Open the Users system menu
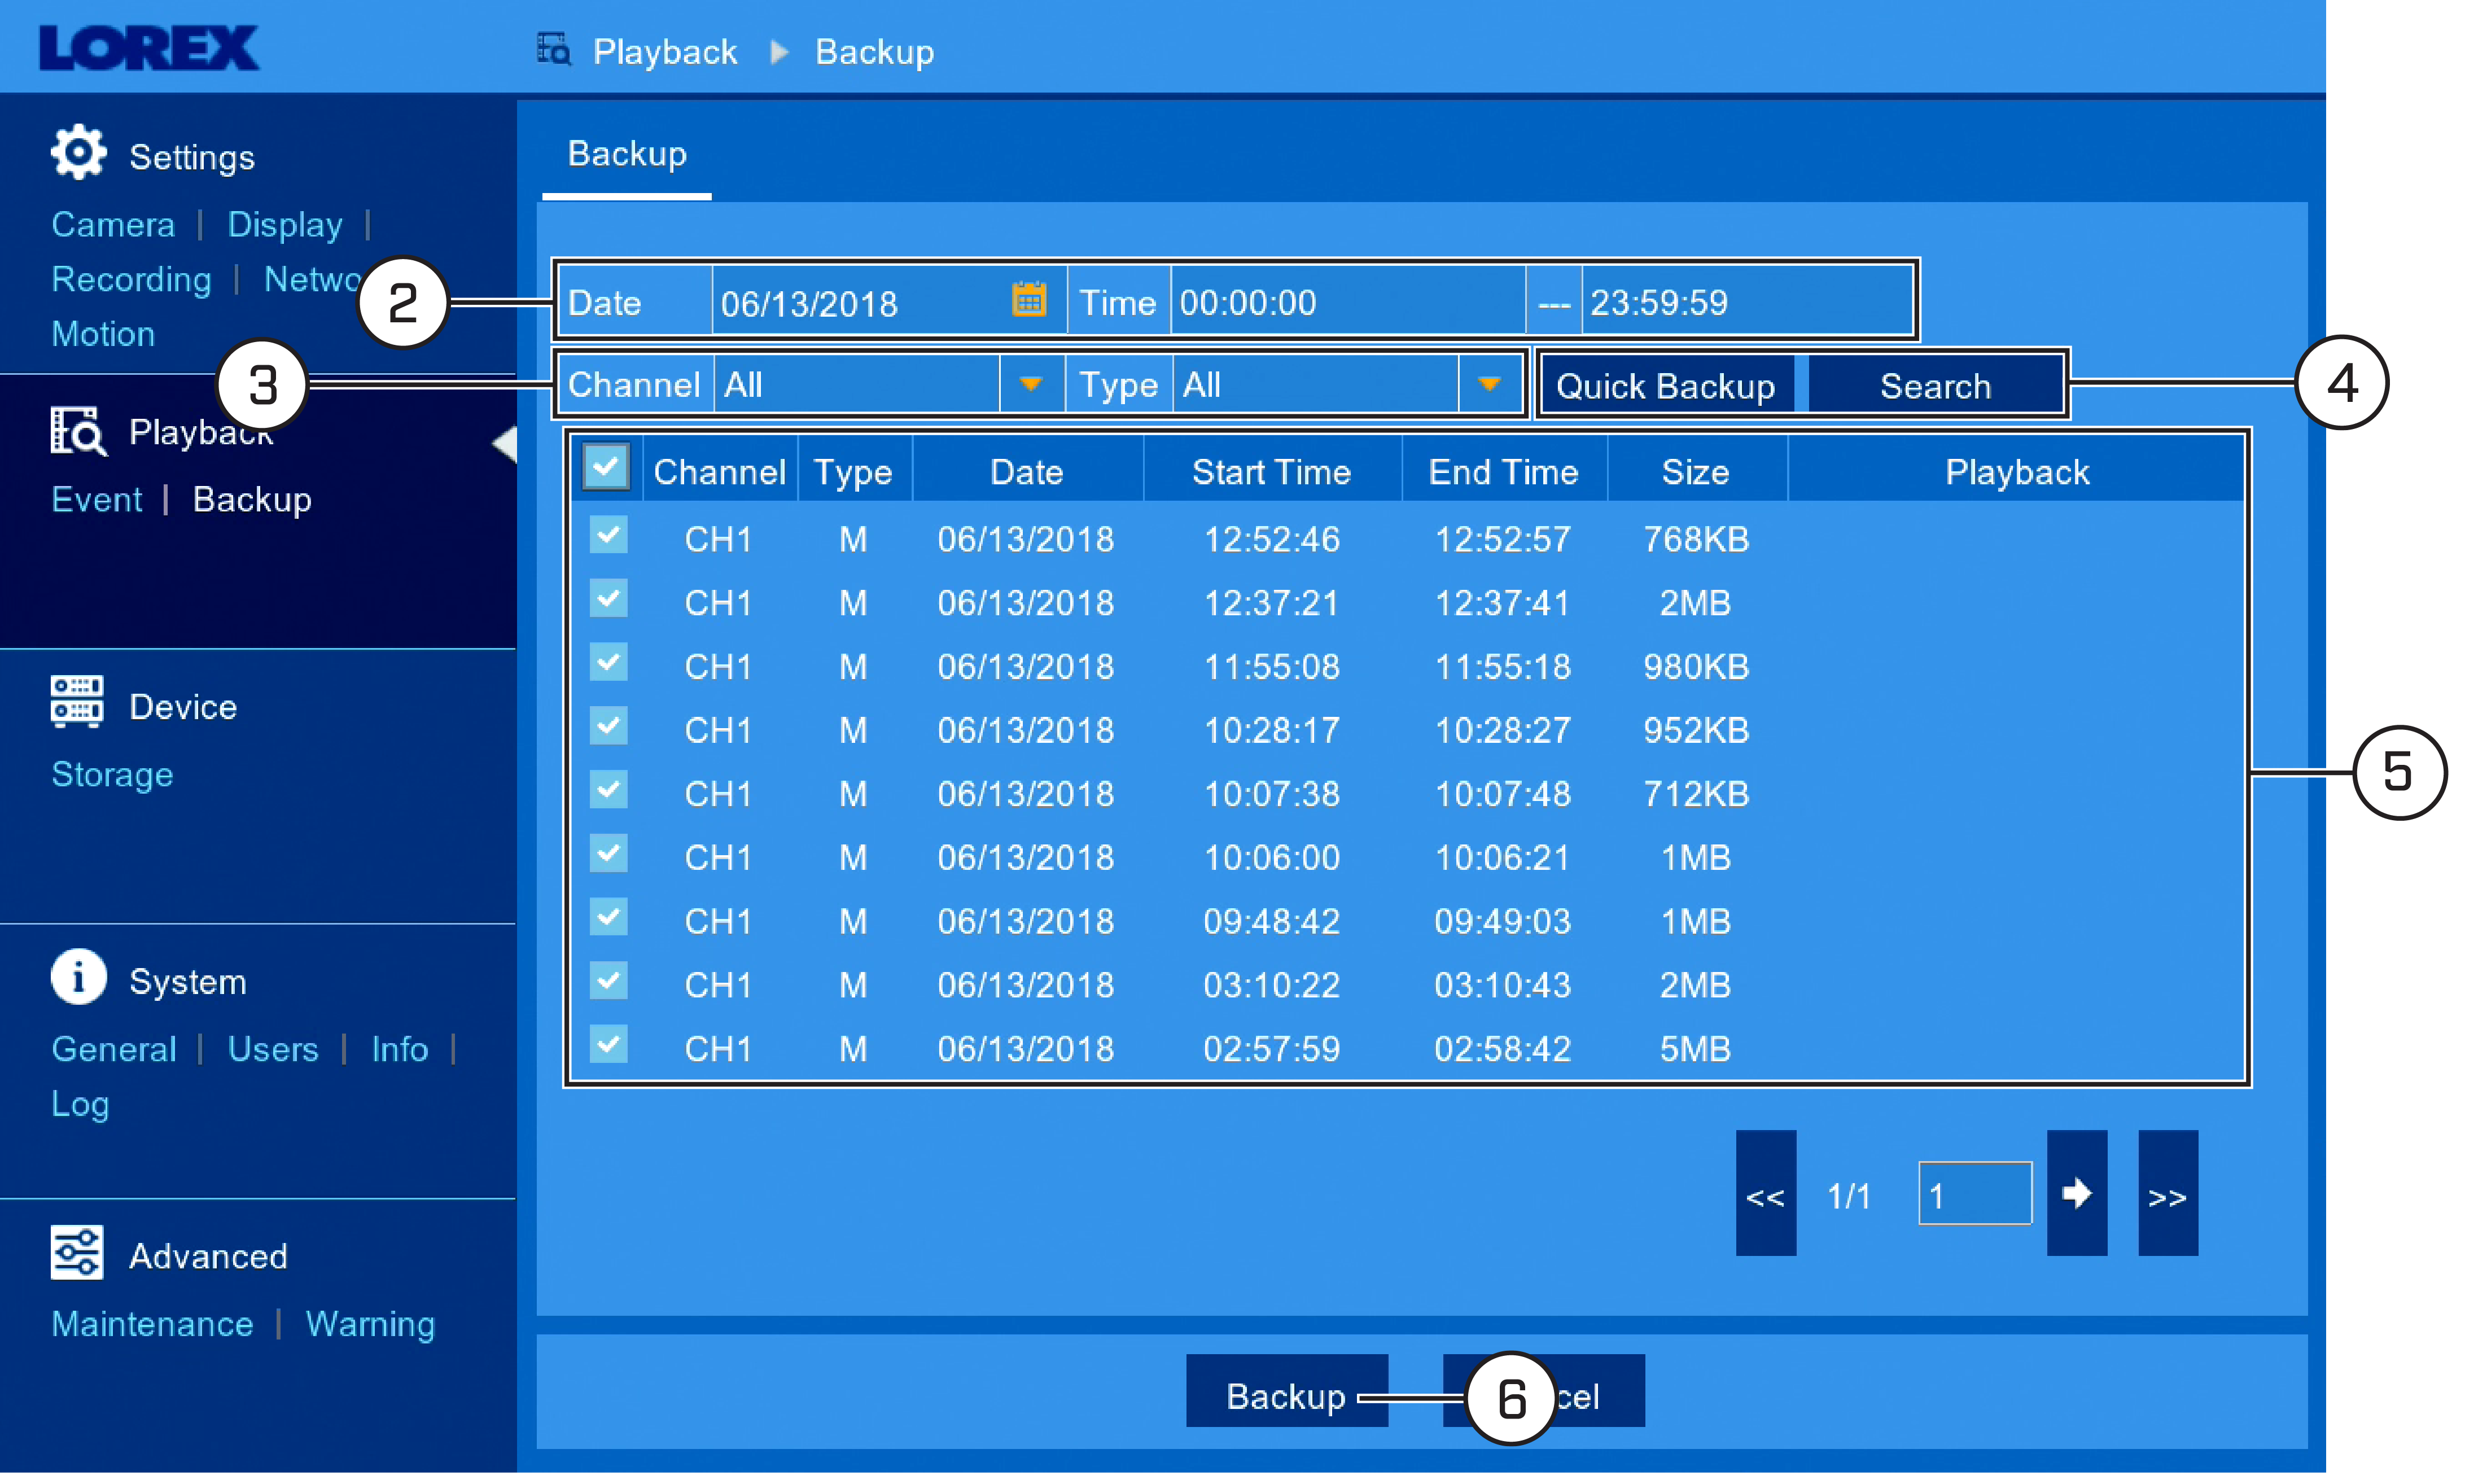 pos(273,1050)
